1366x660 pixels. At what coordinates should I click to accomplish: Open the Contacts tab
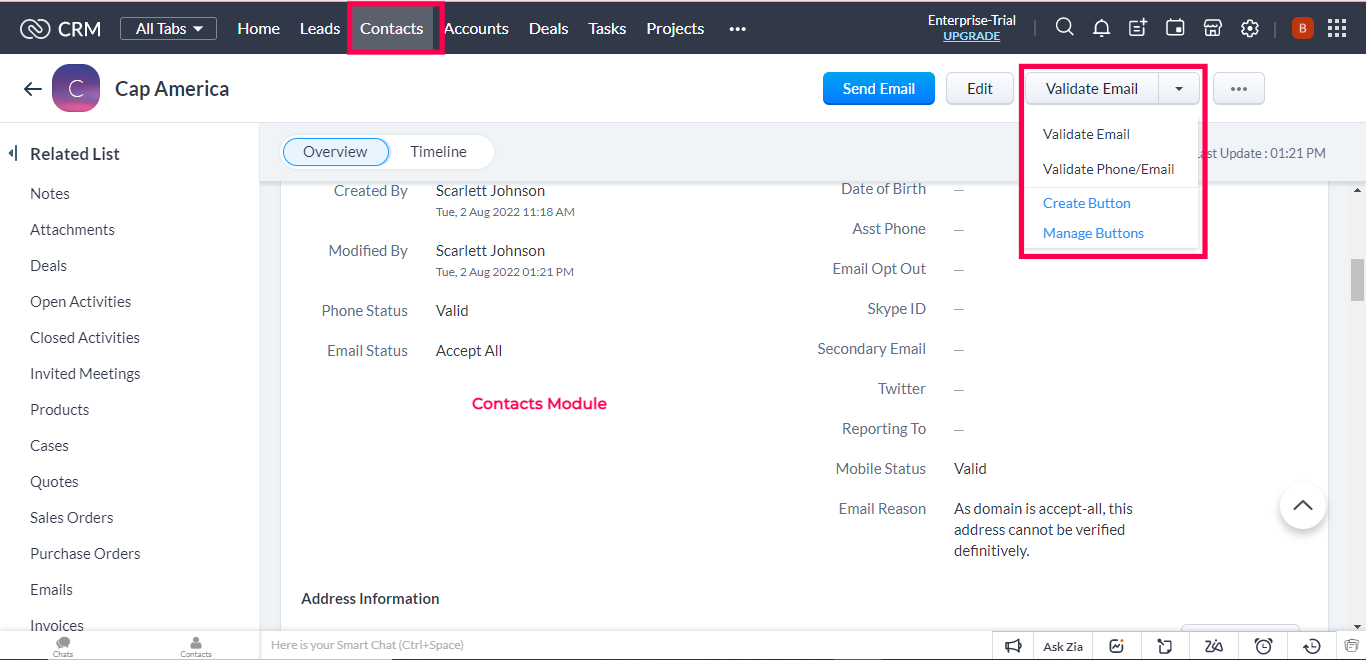(392, 29)
